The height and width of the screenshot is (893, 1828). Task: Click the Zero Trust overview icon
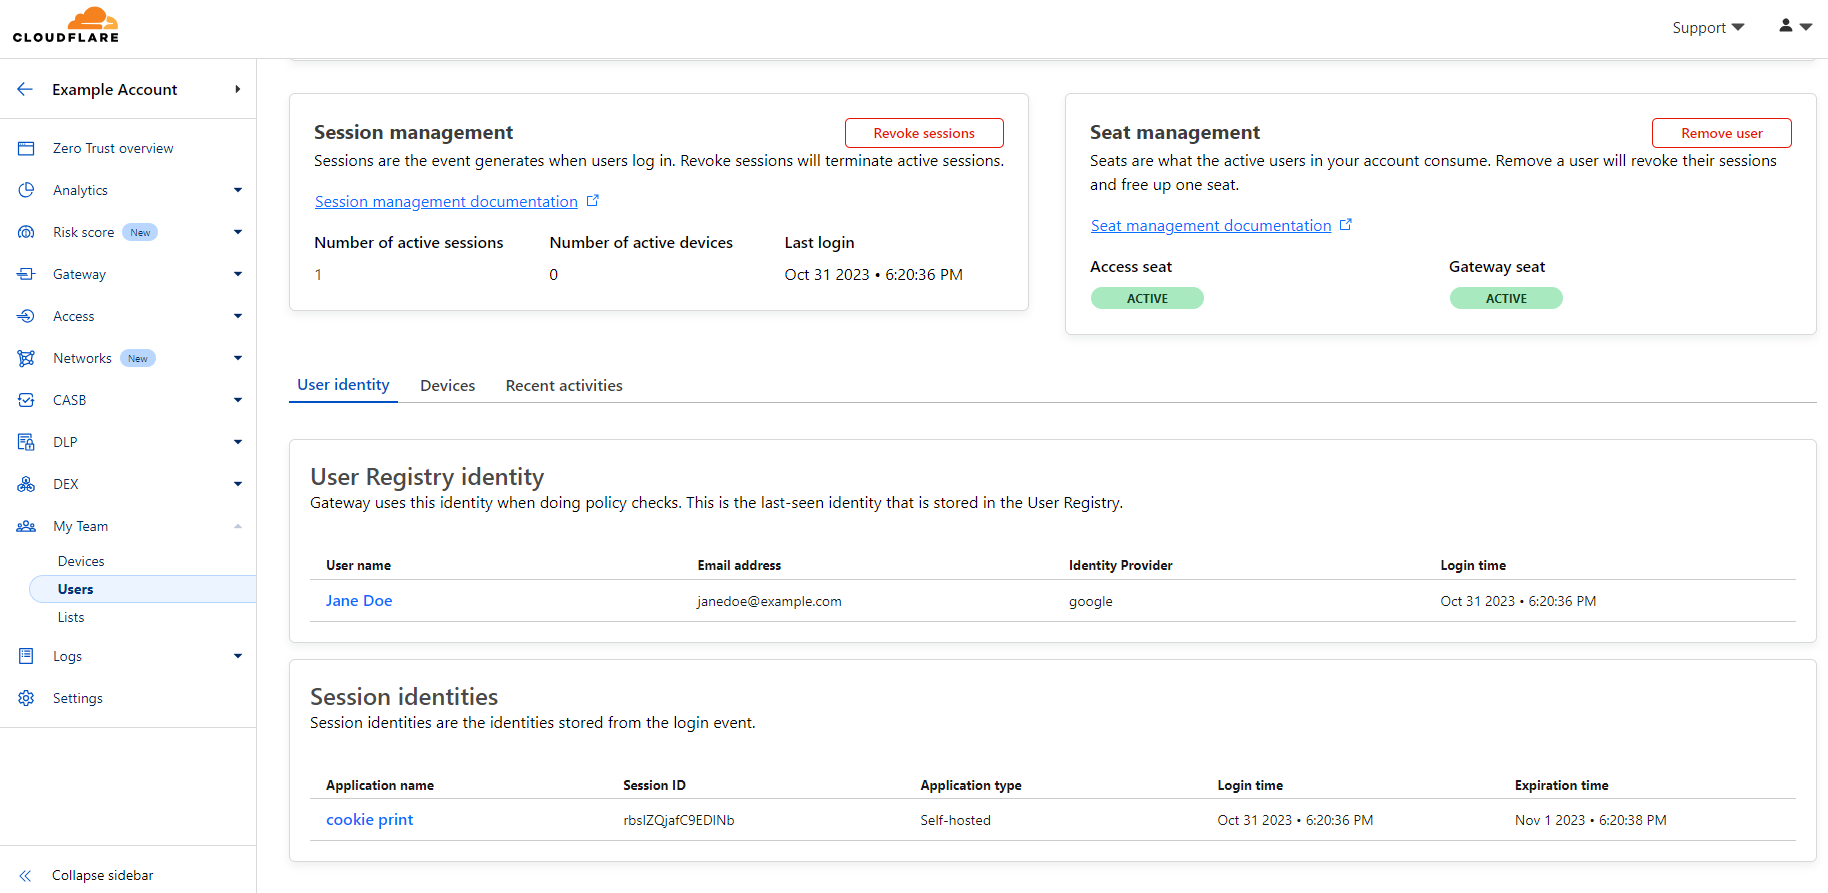pos(26,148)
